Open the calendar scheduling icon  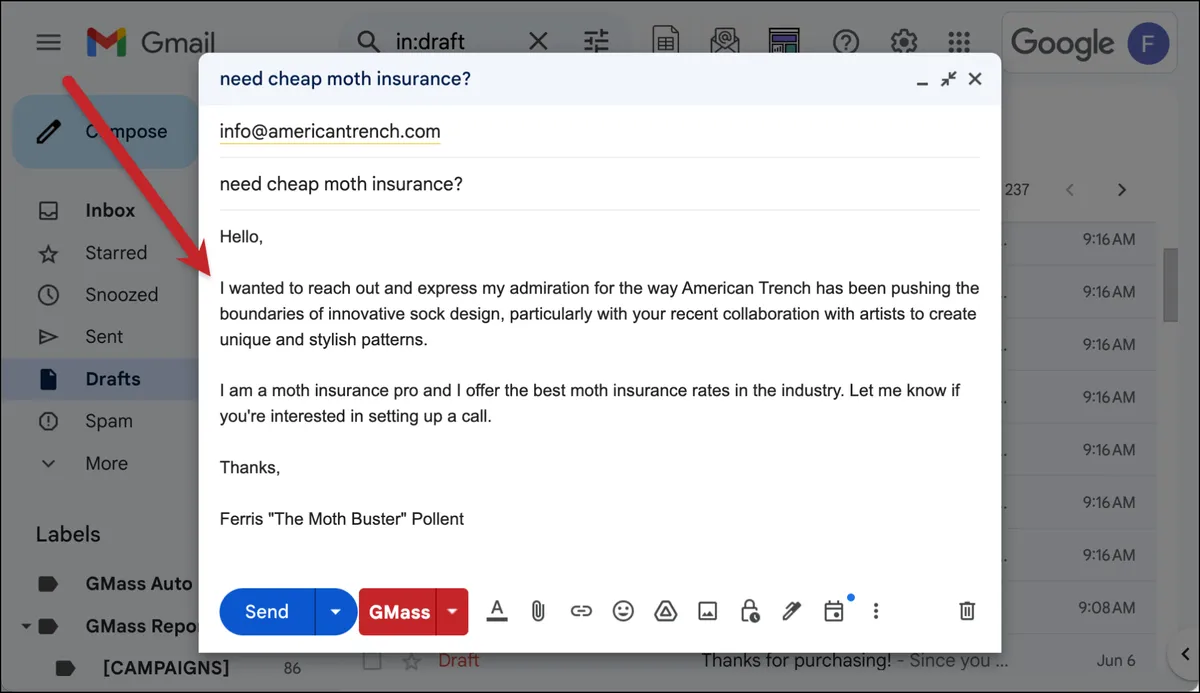pyautogui.click(x=834, y=611)
